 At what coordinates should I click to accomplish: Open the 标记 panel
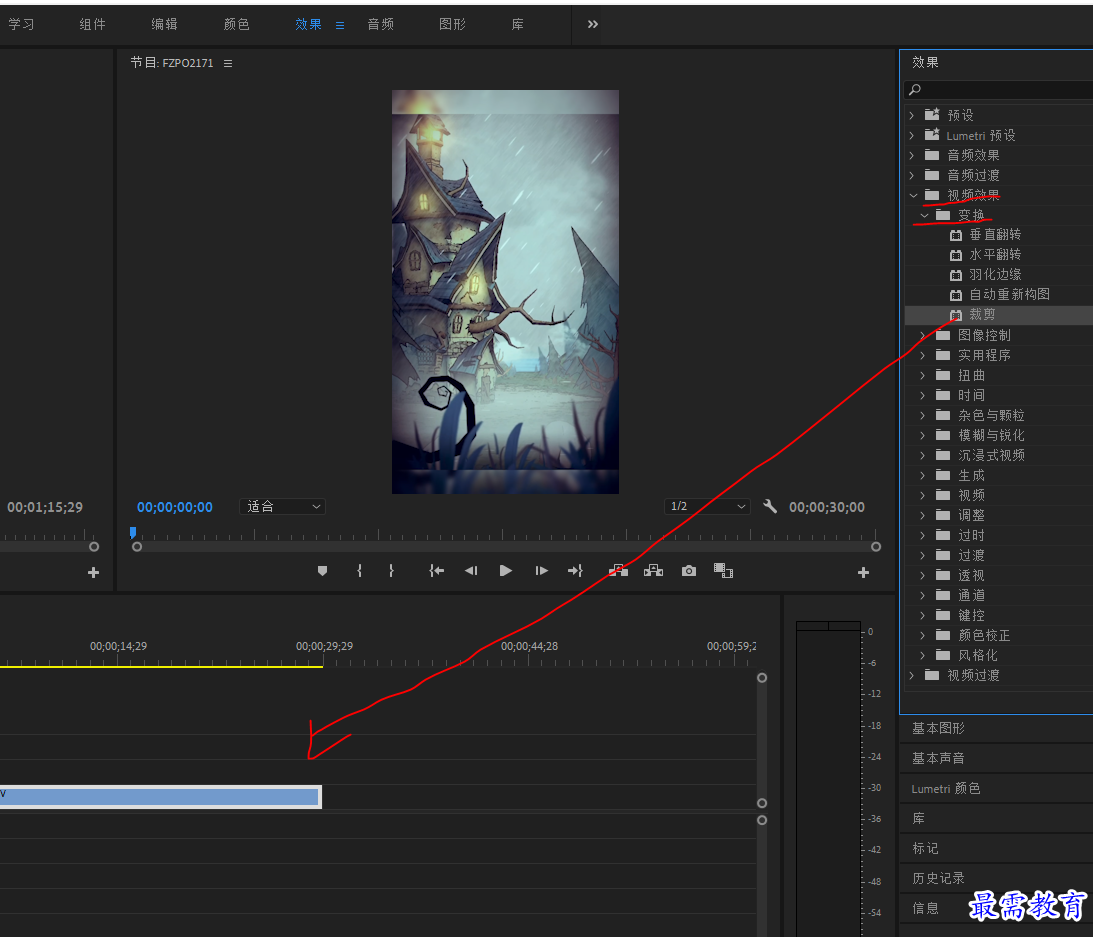coord(925,848)
